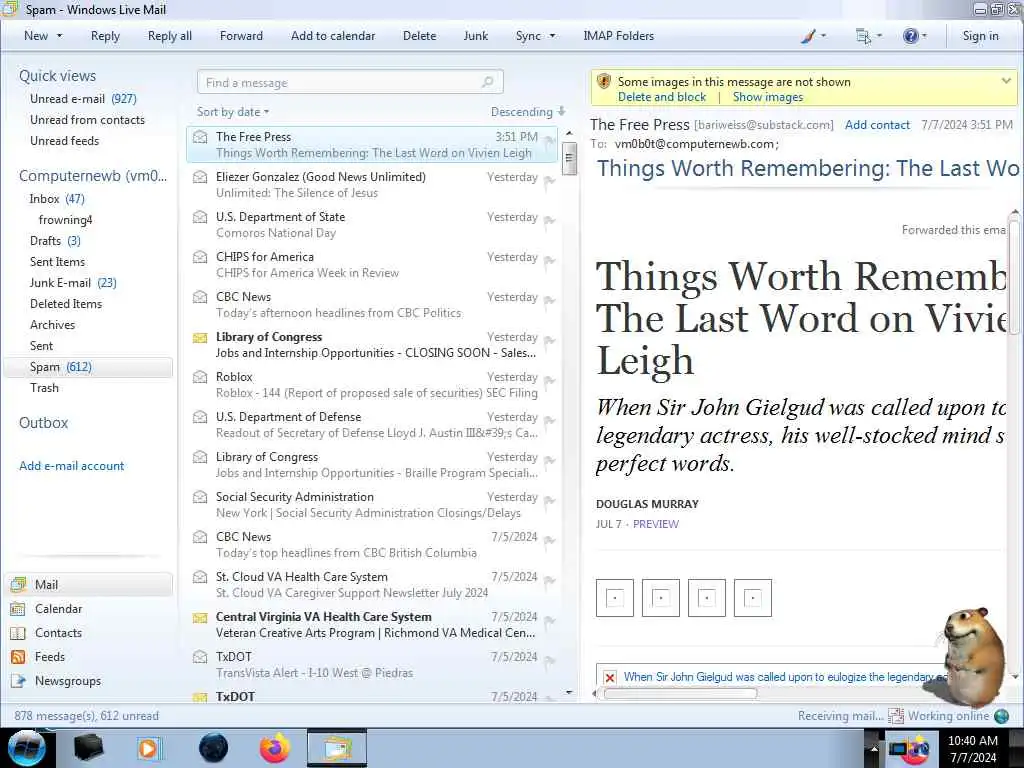Click the message list vertical scrollbar thumb
The height and width of the screenshot is (768, 1024).
tap(569, 158)
